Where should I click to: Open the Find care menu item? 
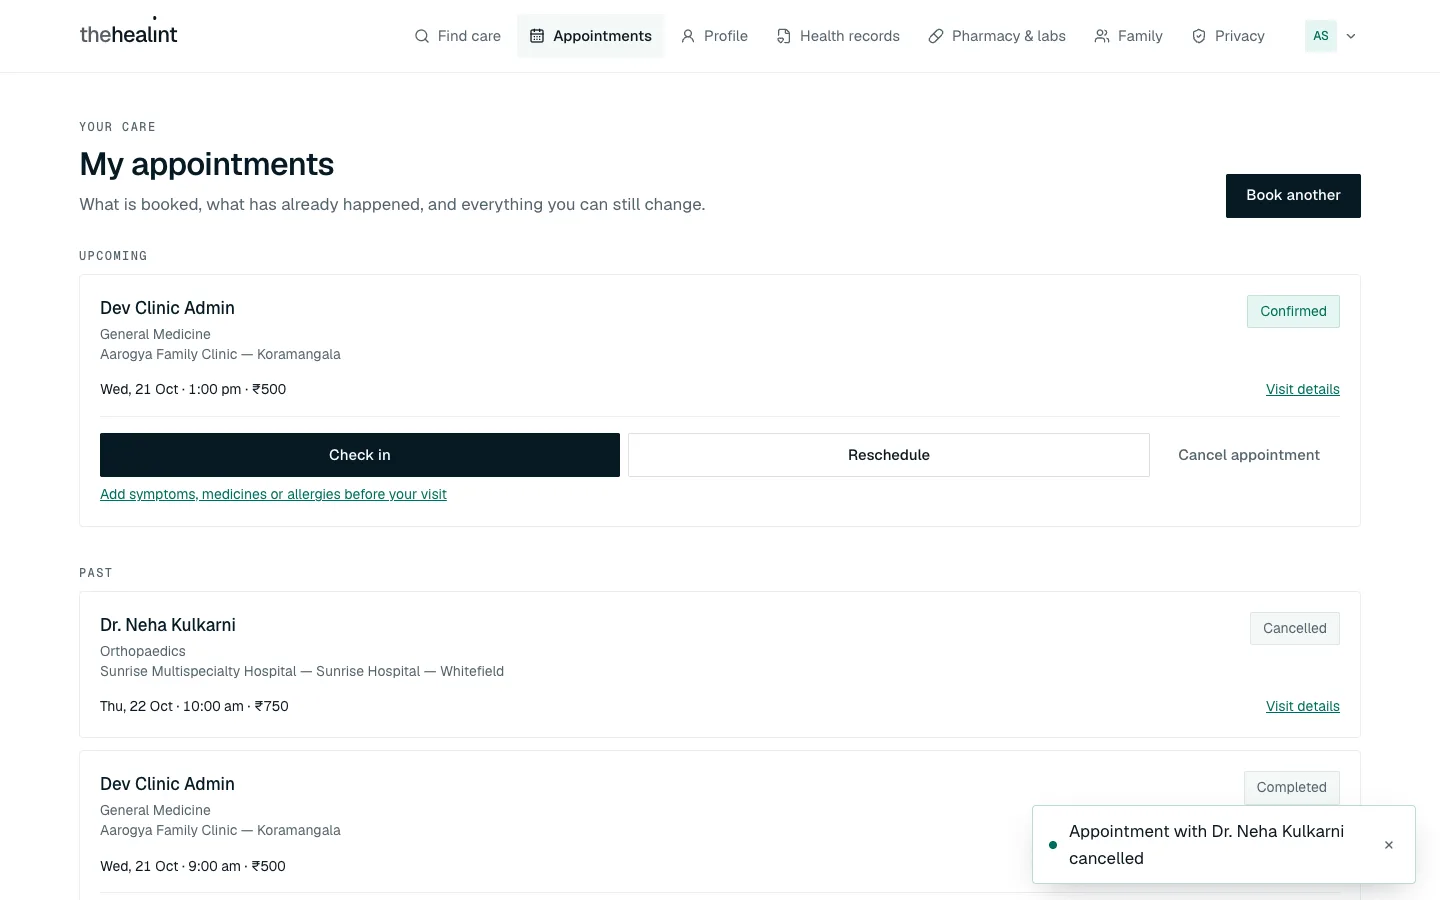(x=458, y=36)
